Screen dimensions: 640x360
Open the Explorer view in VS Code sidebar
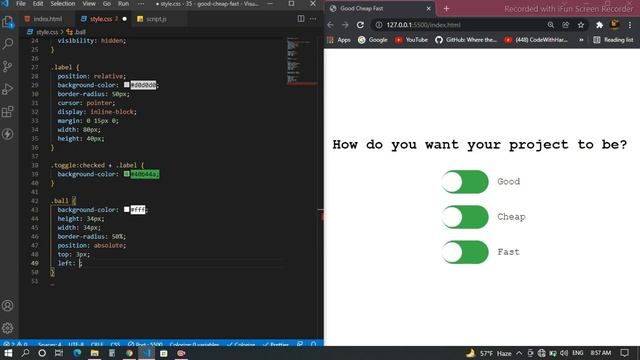[x=8, y=22]
